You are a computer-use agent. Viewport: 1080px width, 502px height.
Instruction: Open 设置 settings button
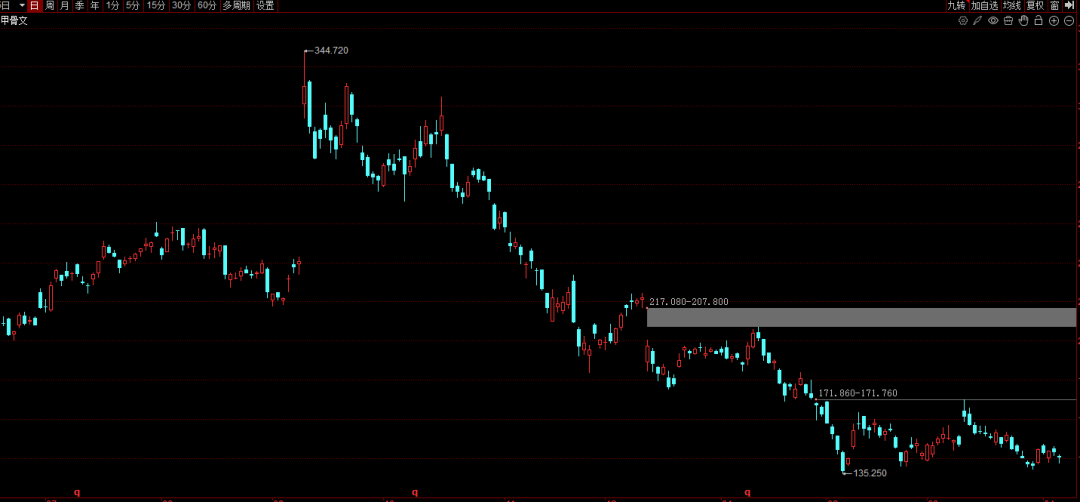[x=265, y=6]
